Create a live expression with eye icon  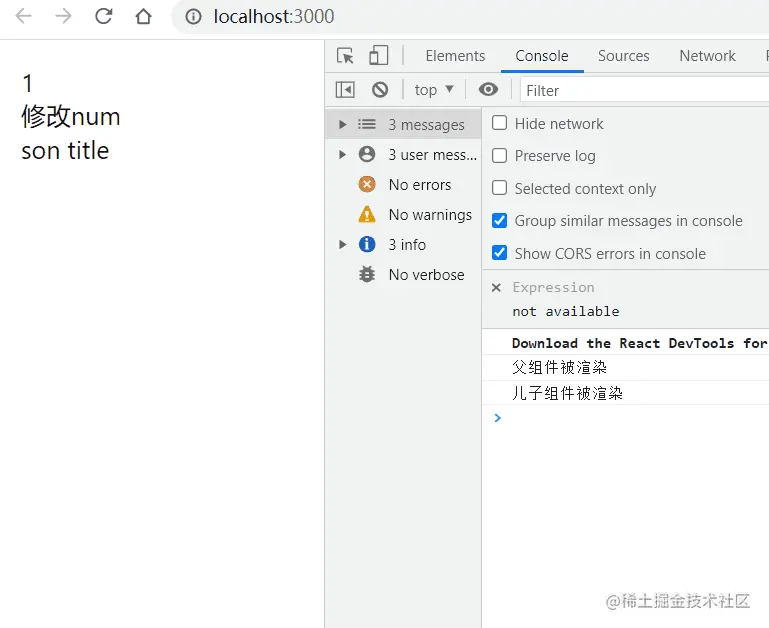(x=488, y=89)
